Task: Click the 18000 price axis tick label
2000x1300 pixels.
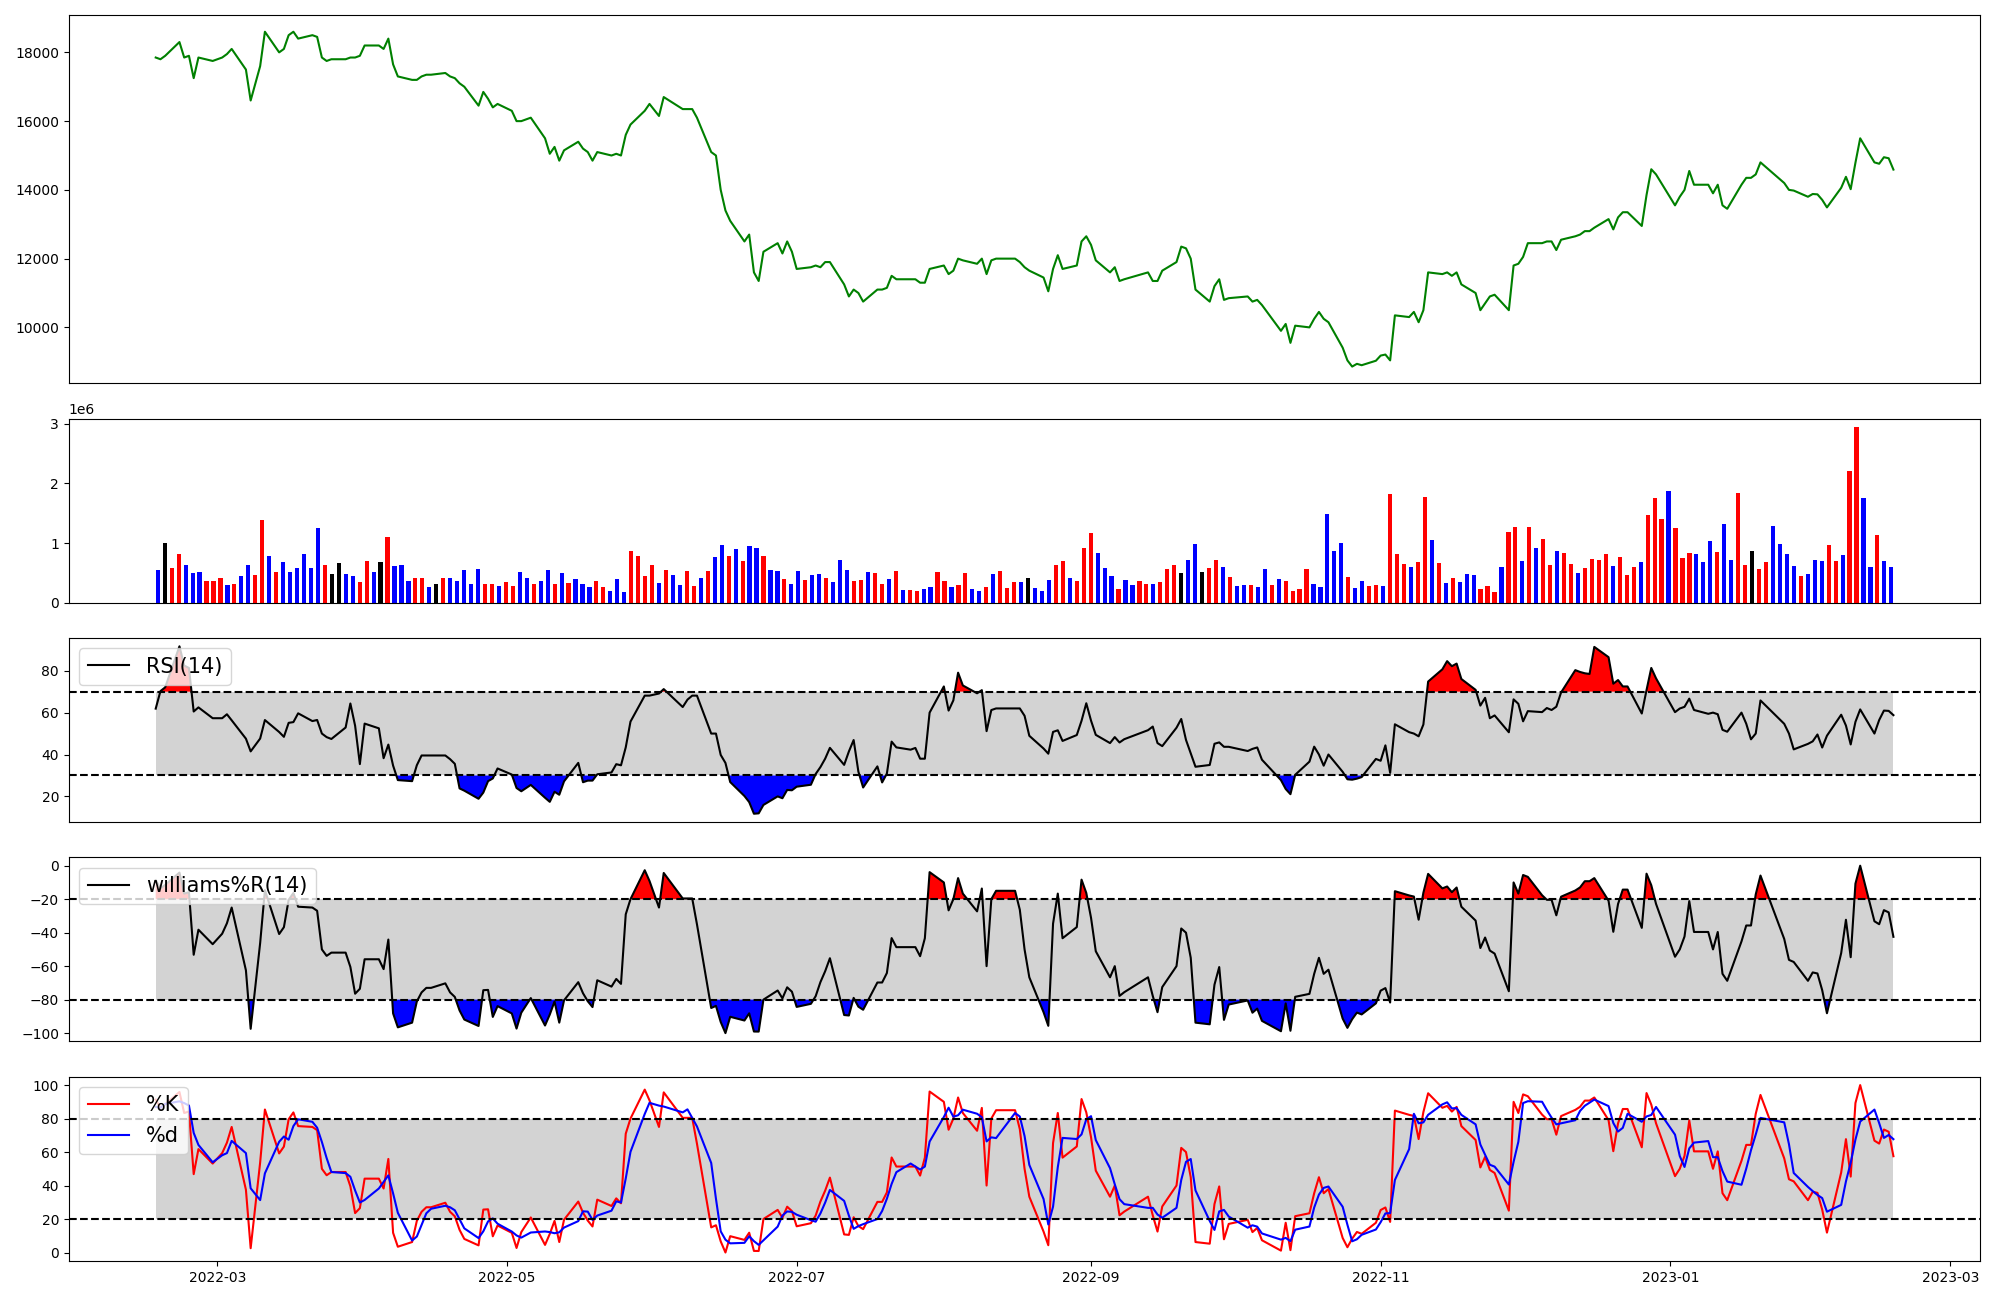Action: (37, 53)
